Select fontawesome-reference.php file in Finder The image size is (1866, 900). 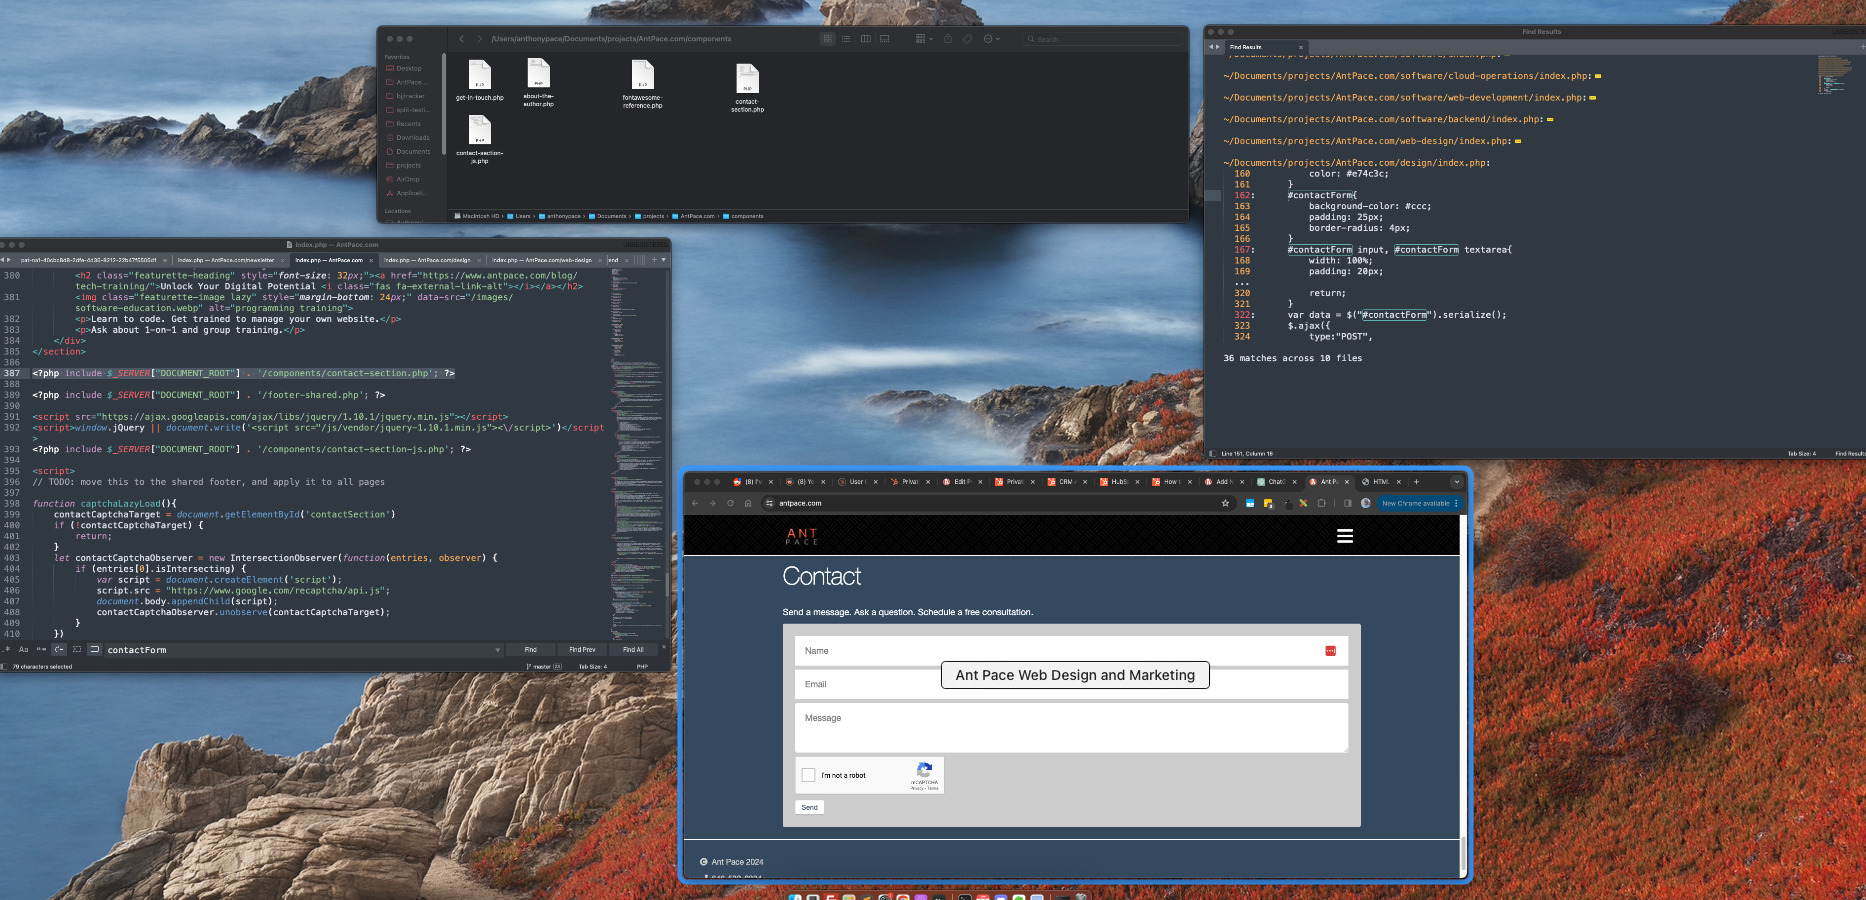642,83
